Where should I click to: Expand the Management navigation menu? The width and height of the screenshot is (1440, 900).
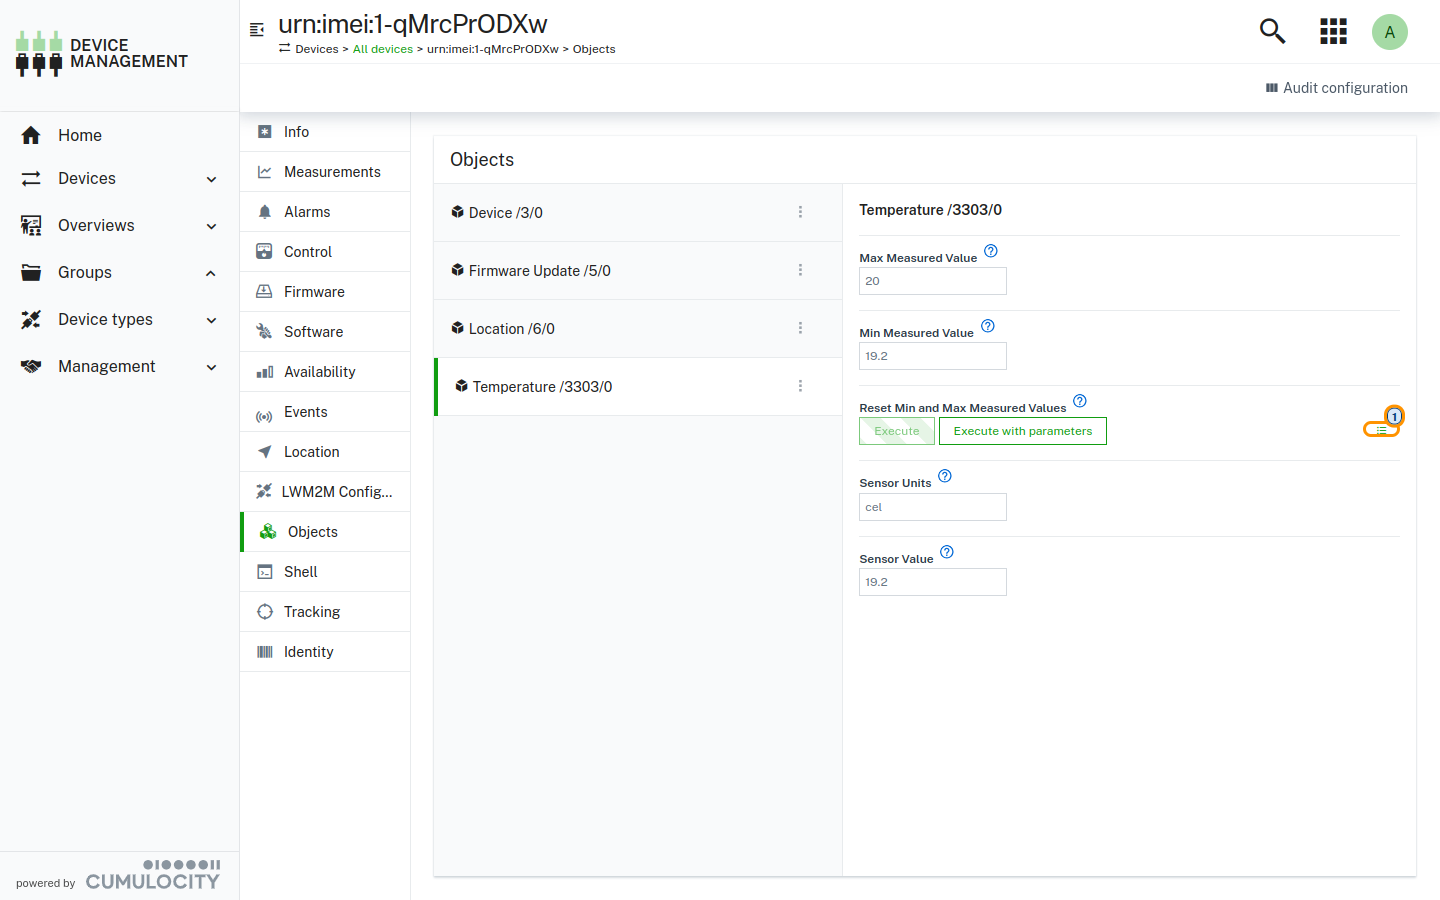(211, 367)
